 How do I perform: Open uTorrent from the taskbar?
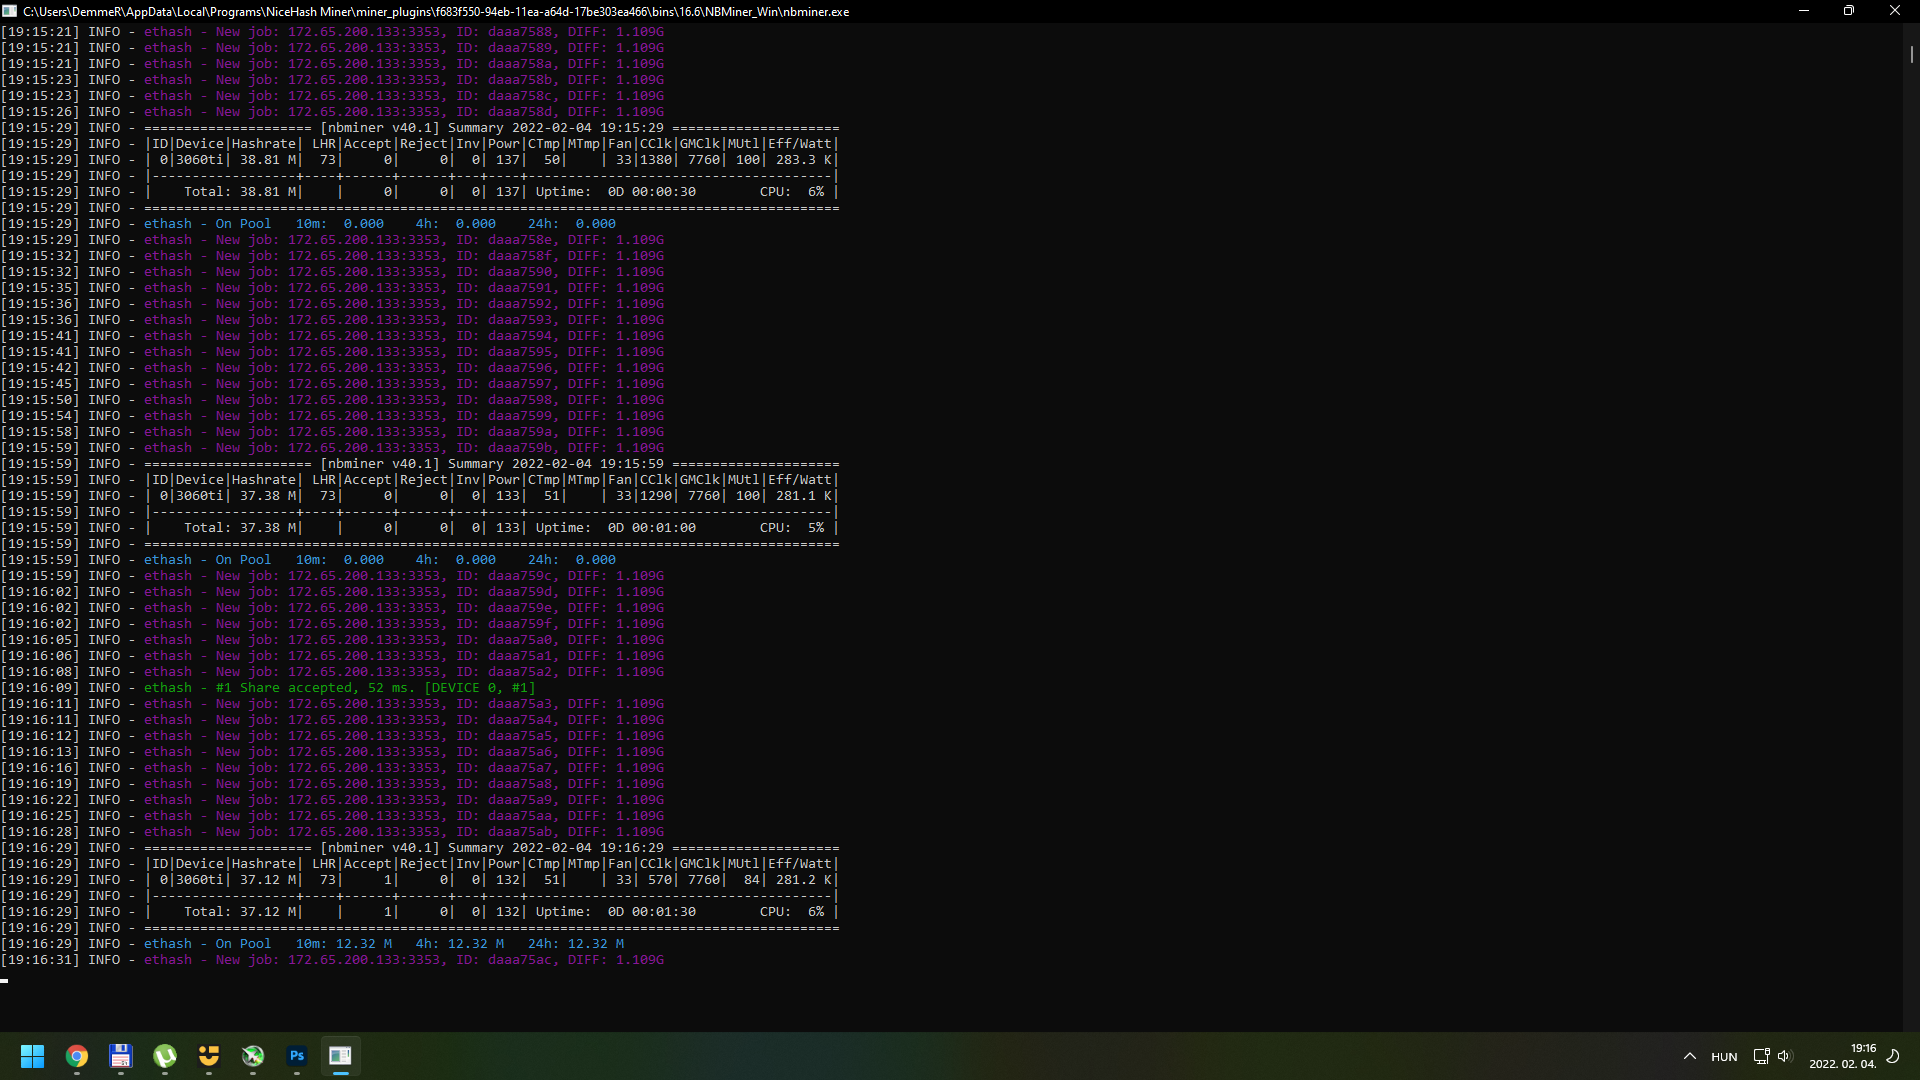click(x=165, y=1056)
